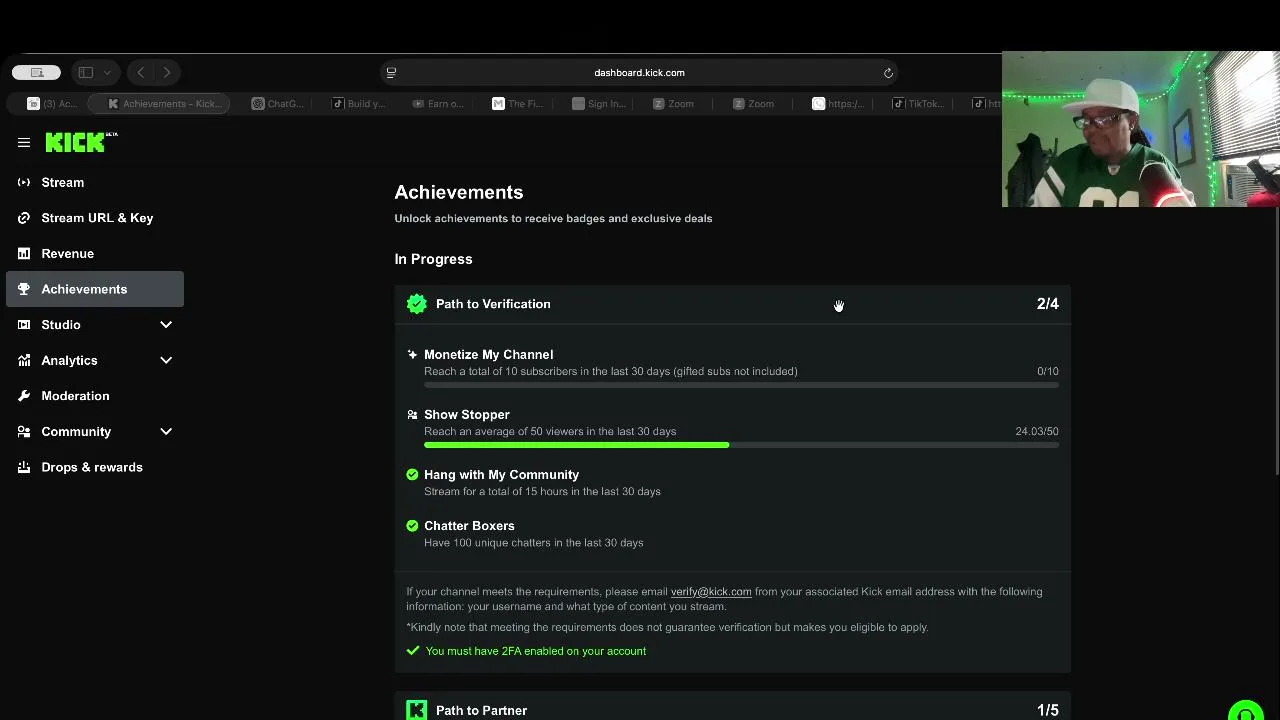Click the Chatter Boxers completed checkmark

point(412,526)
